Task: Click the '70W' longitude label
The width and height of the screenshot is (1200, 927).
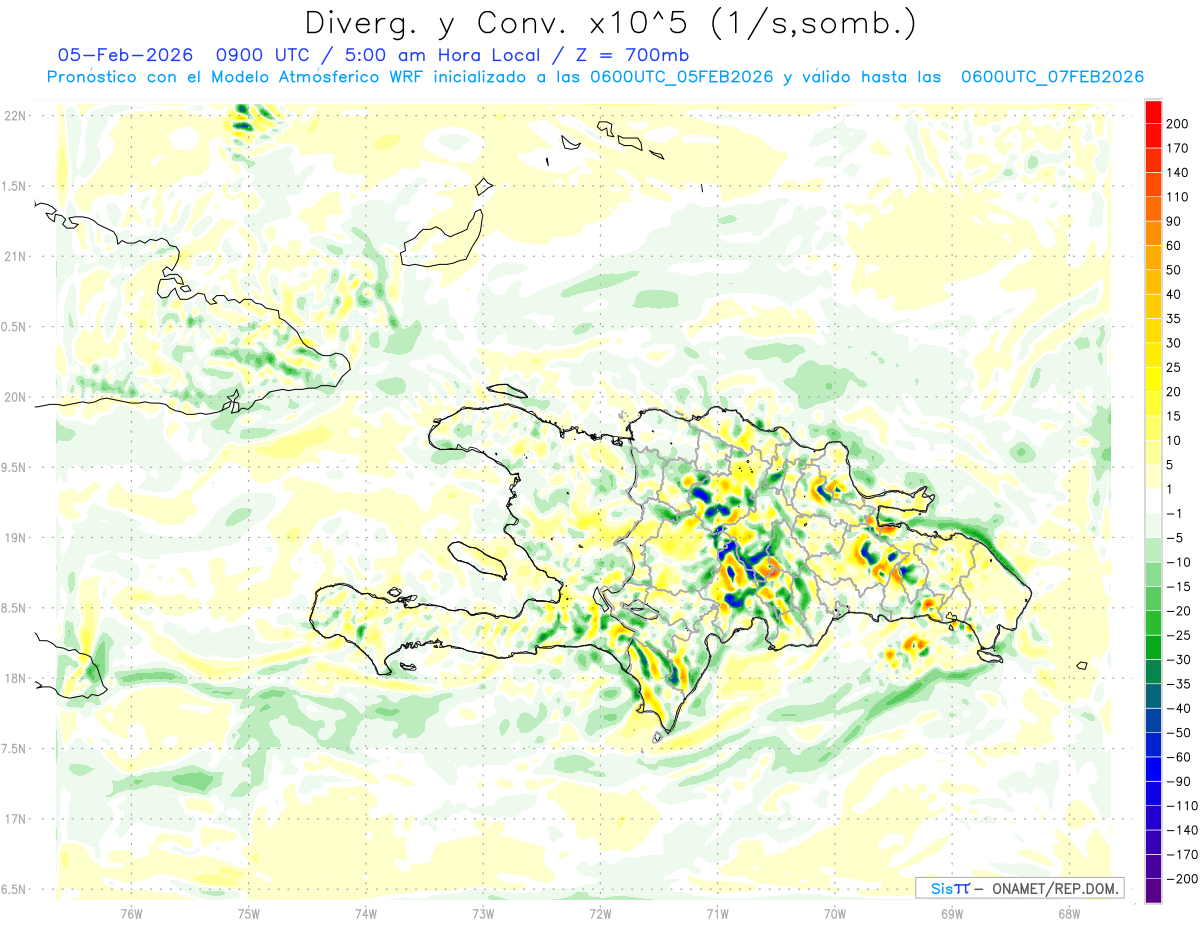Action: pyautogui.click(x=835, y=914)
